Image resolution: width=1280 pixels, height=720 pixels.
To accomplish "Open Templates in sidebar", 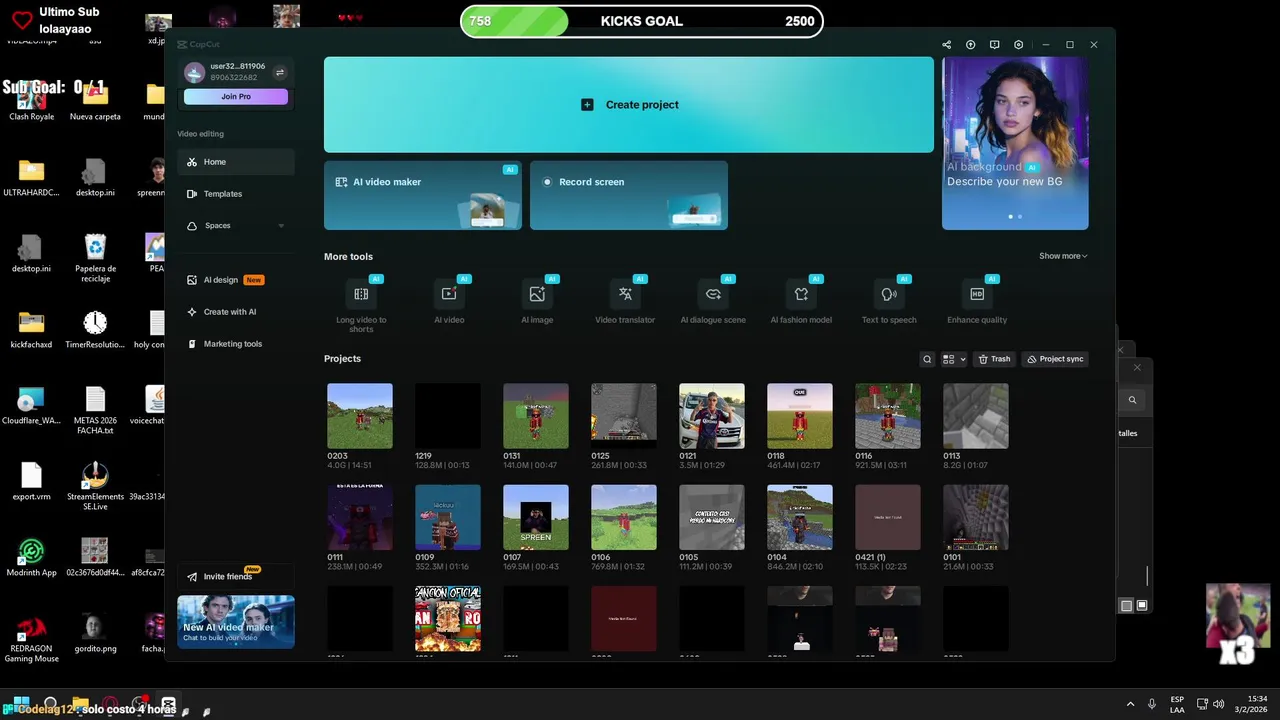I will (x=236, y=194).
